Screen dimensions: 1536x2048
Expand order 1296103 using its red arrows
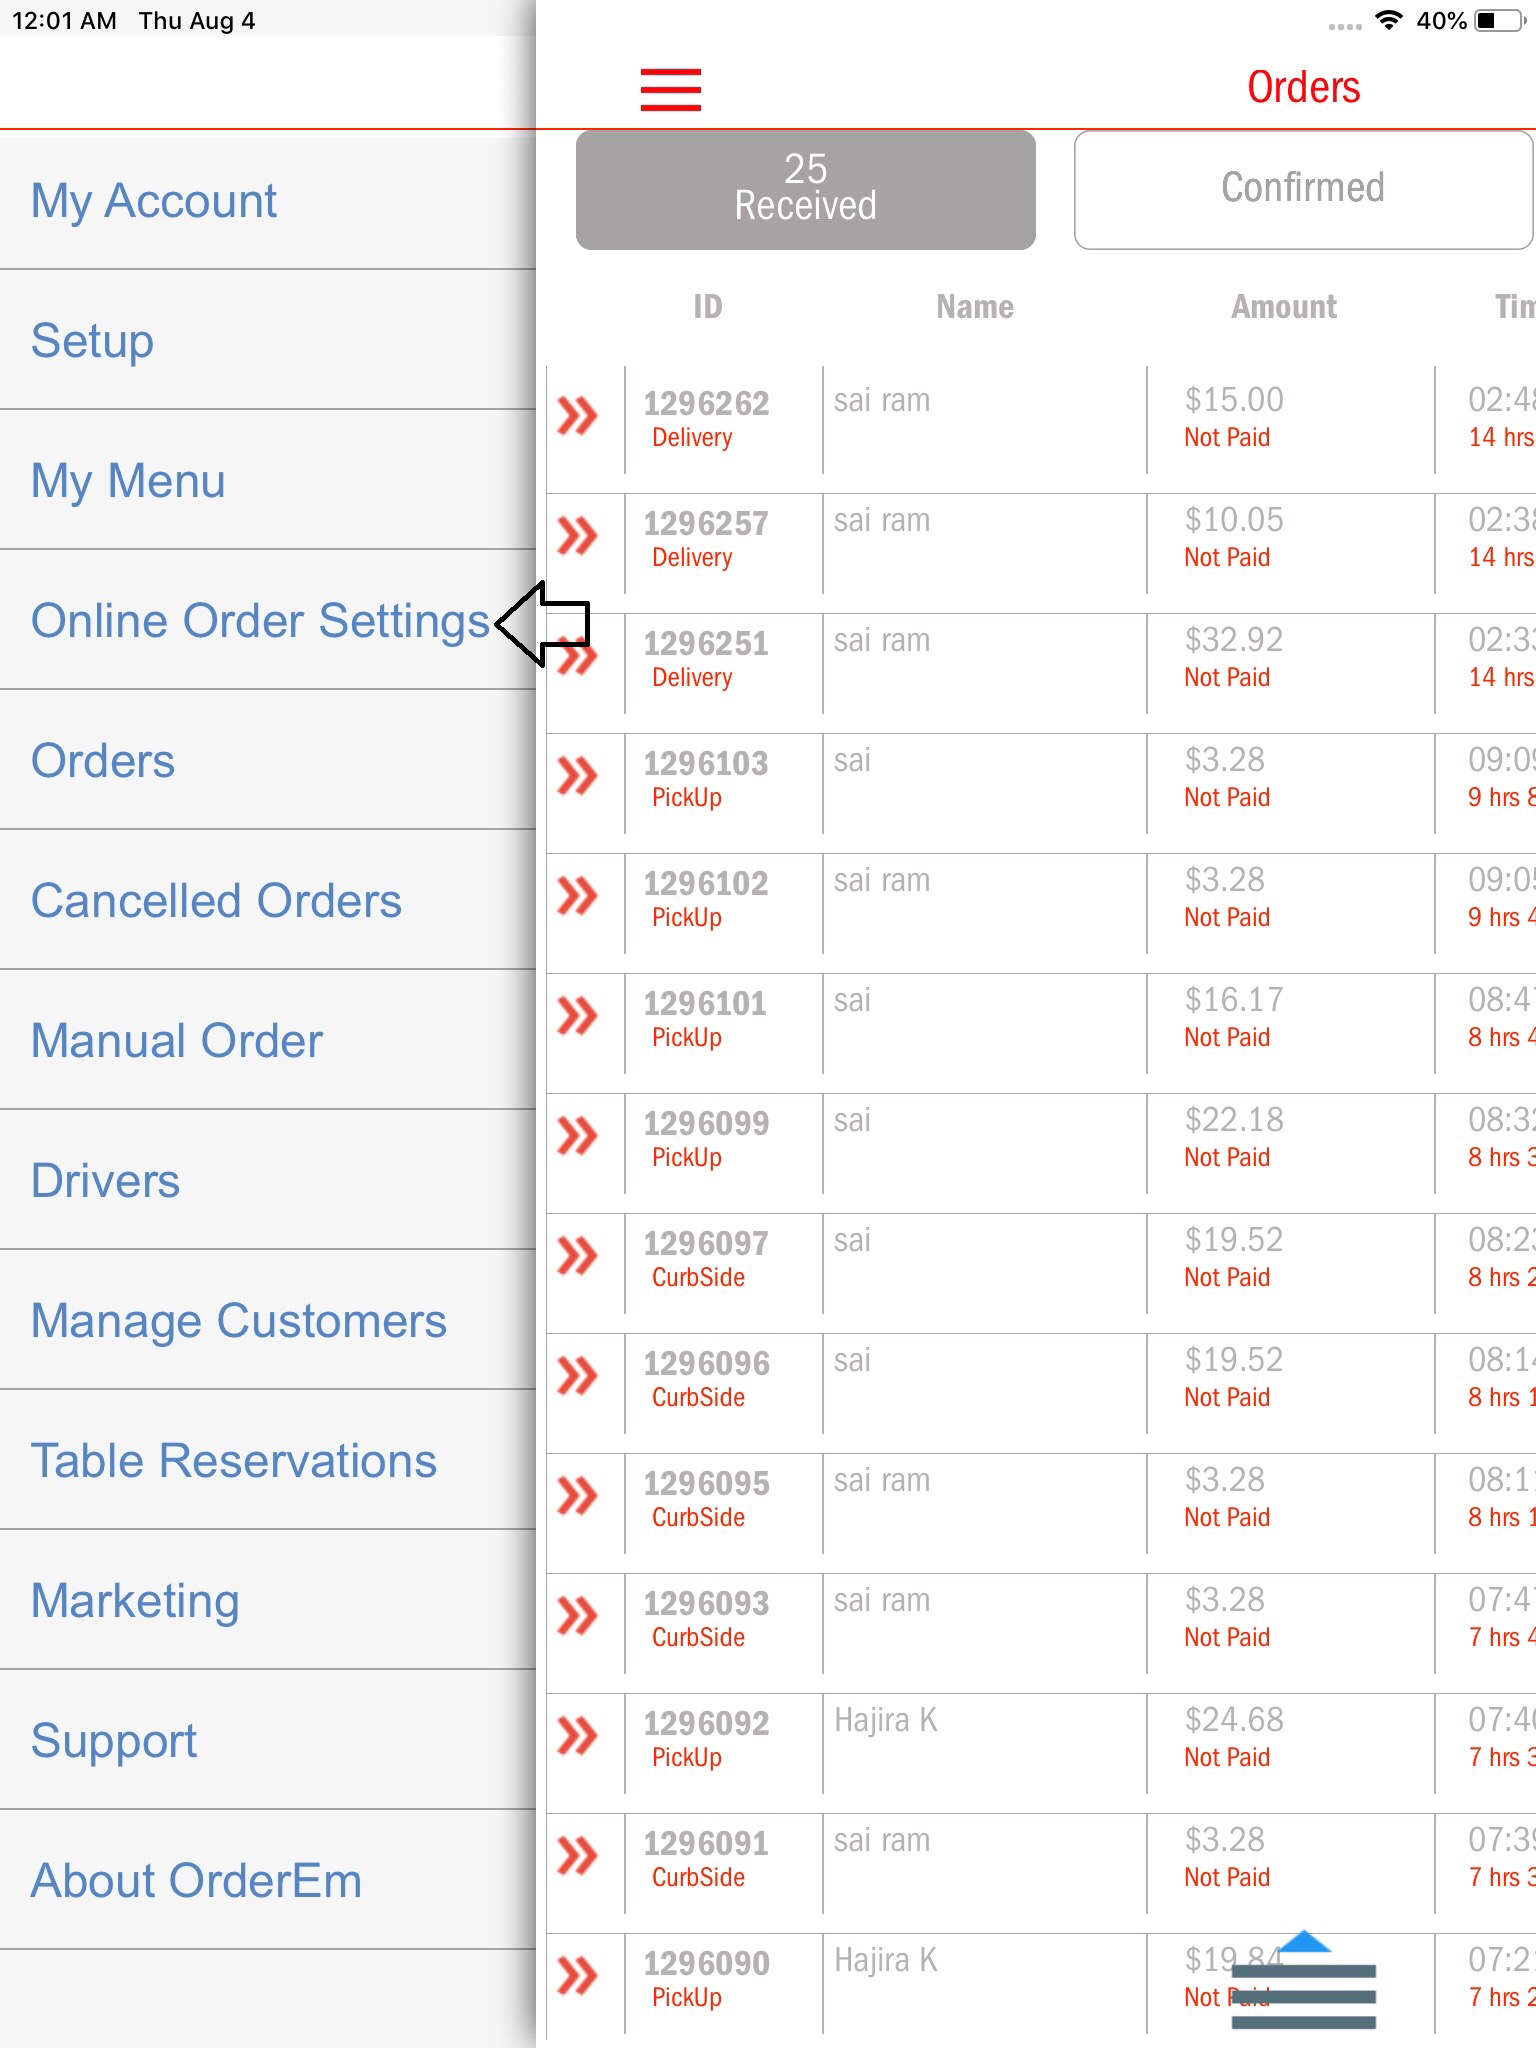577,776
